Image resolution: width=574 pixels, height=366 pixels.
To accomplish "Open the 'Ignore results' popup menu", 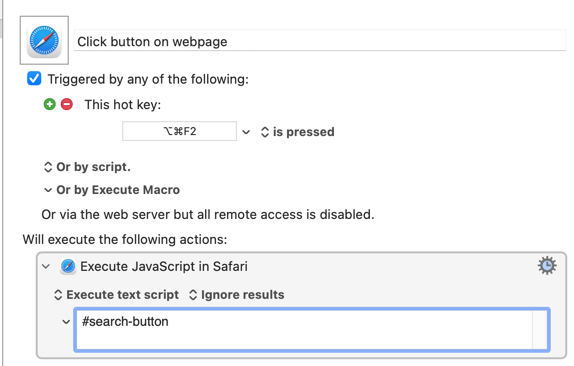I will click(236, 295).
